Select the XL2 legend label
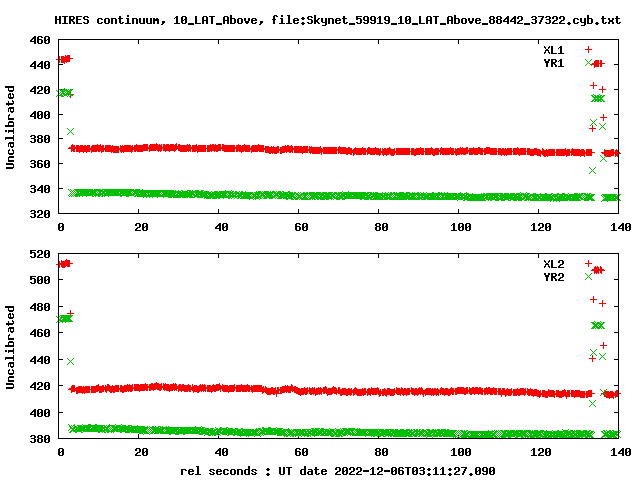Viewport: 640px width, 480px height. pos(553,264)
